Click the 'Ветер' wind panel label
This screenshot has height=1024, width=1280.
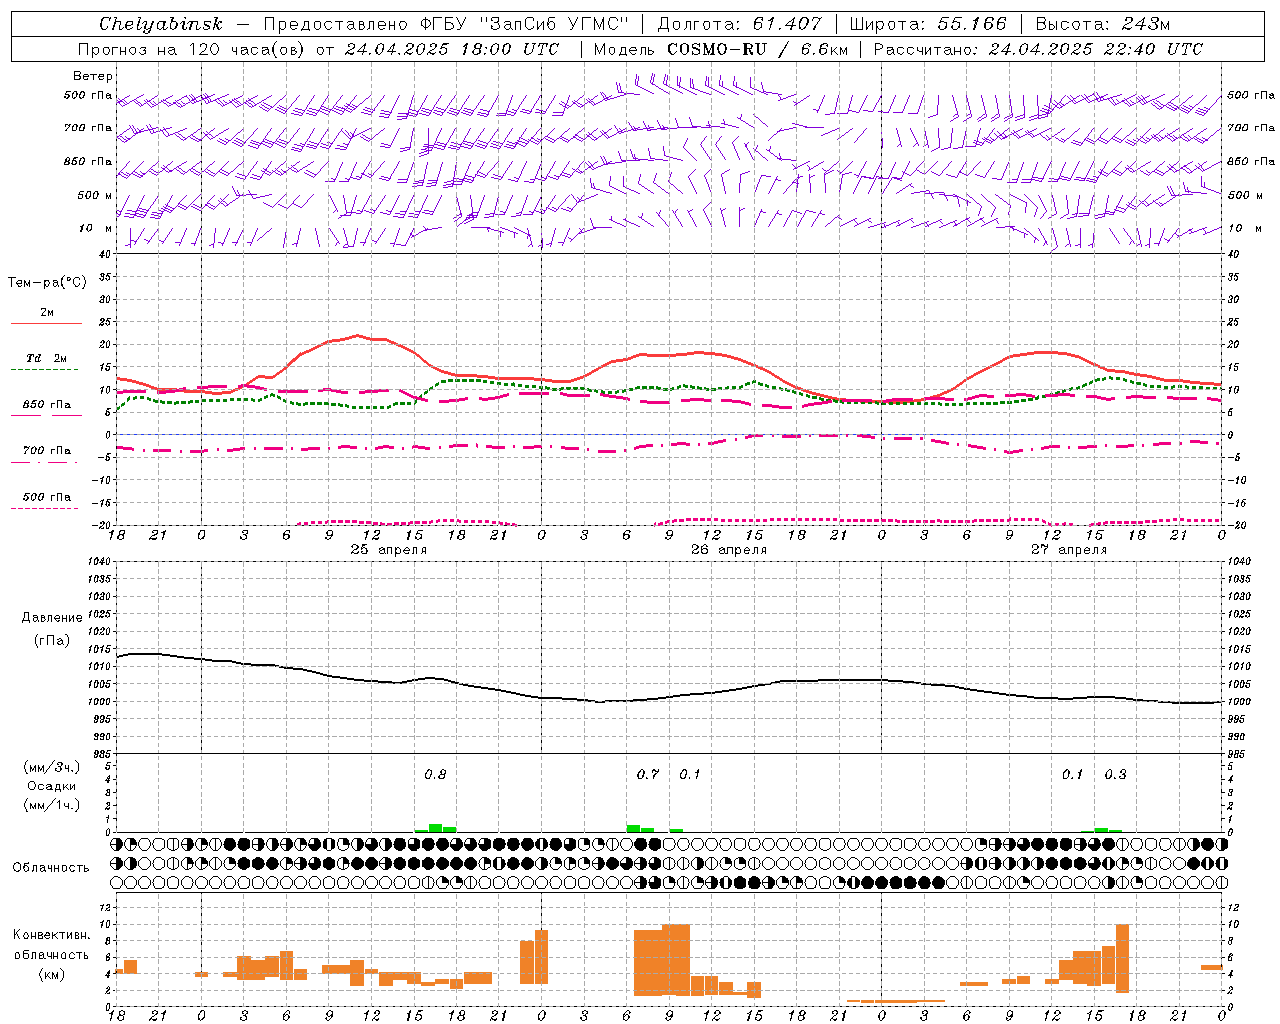[x=93, y=76]
